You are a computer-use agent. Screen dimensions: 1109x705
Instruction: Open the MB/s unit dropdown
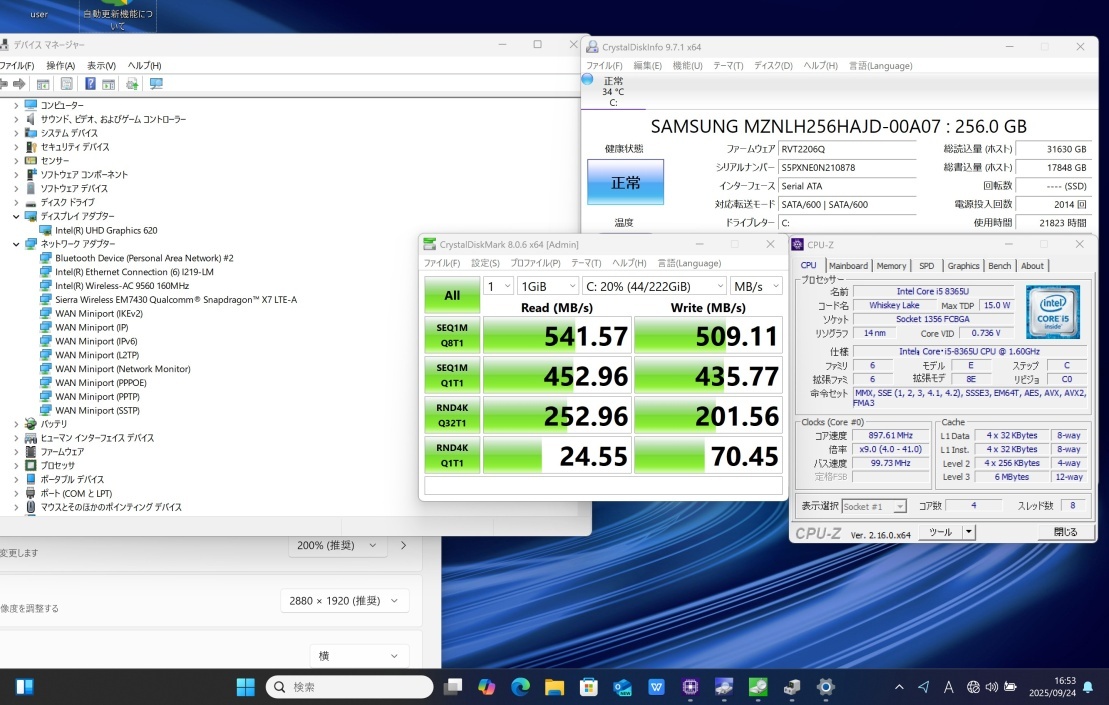tap(756, 286)
